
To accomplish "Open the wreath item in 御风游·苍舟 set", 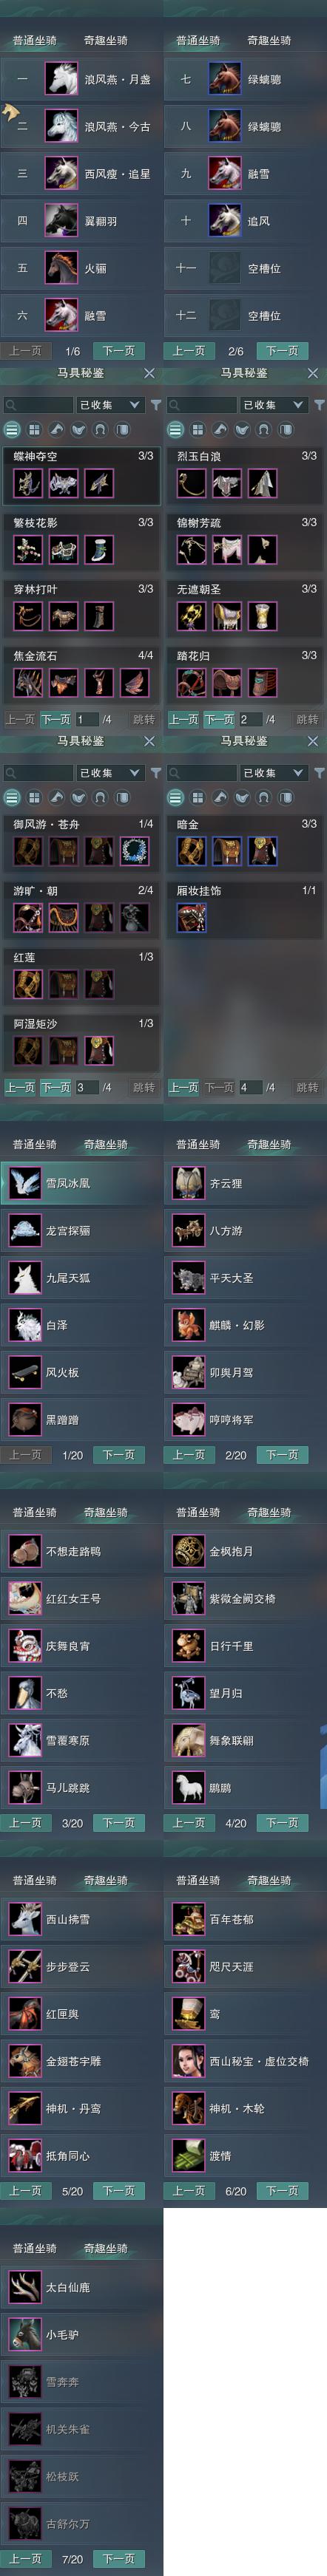I will (133, 851).
